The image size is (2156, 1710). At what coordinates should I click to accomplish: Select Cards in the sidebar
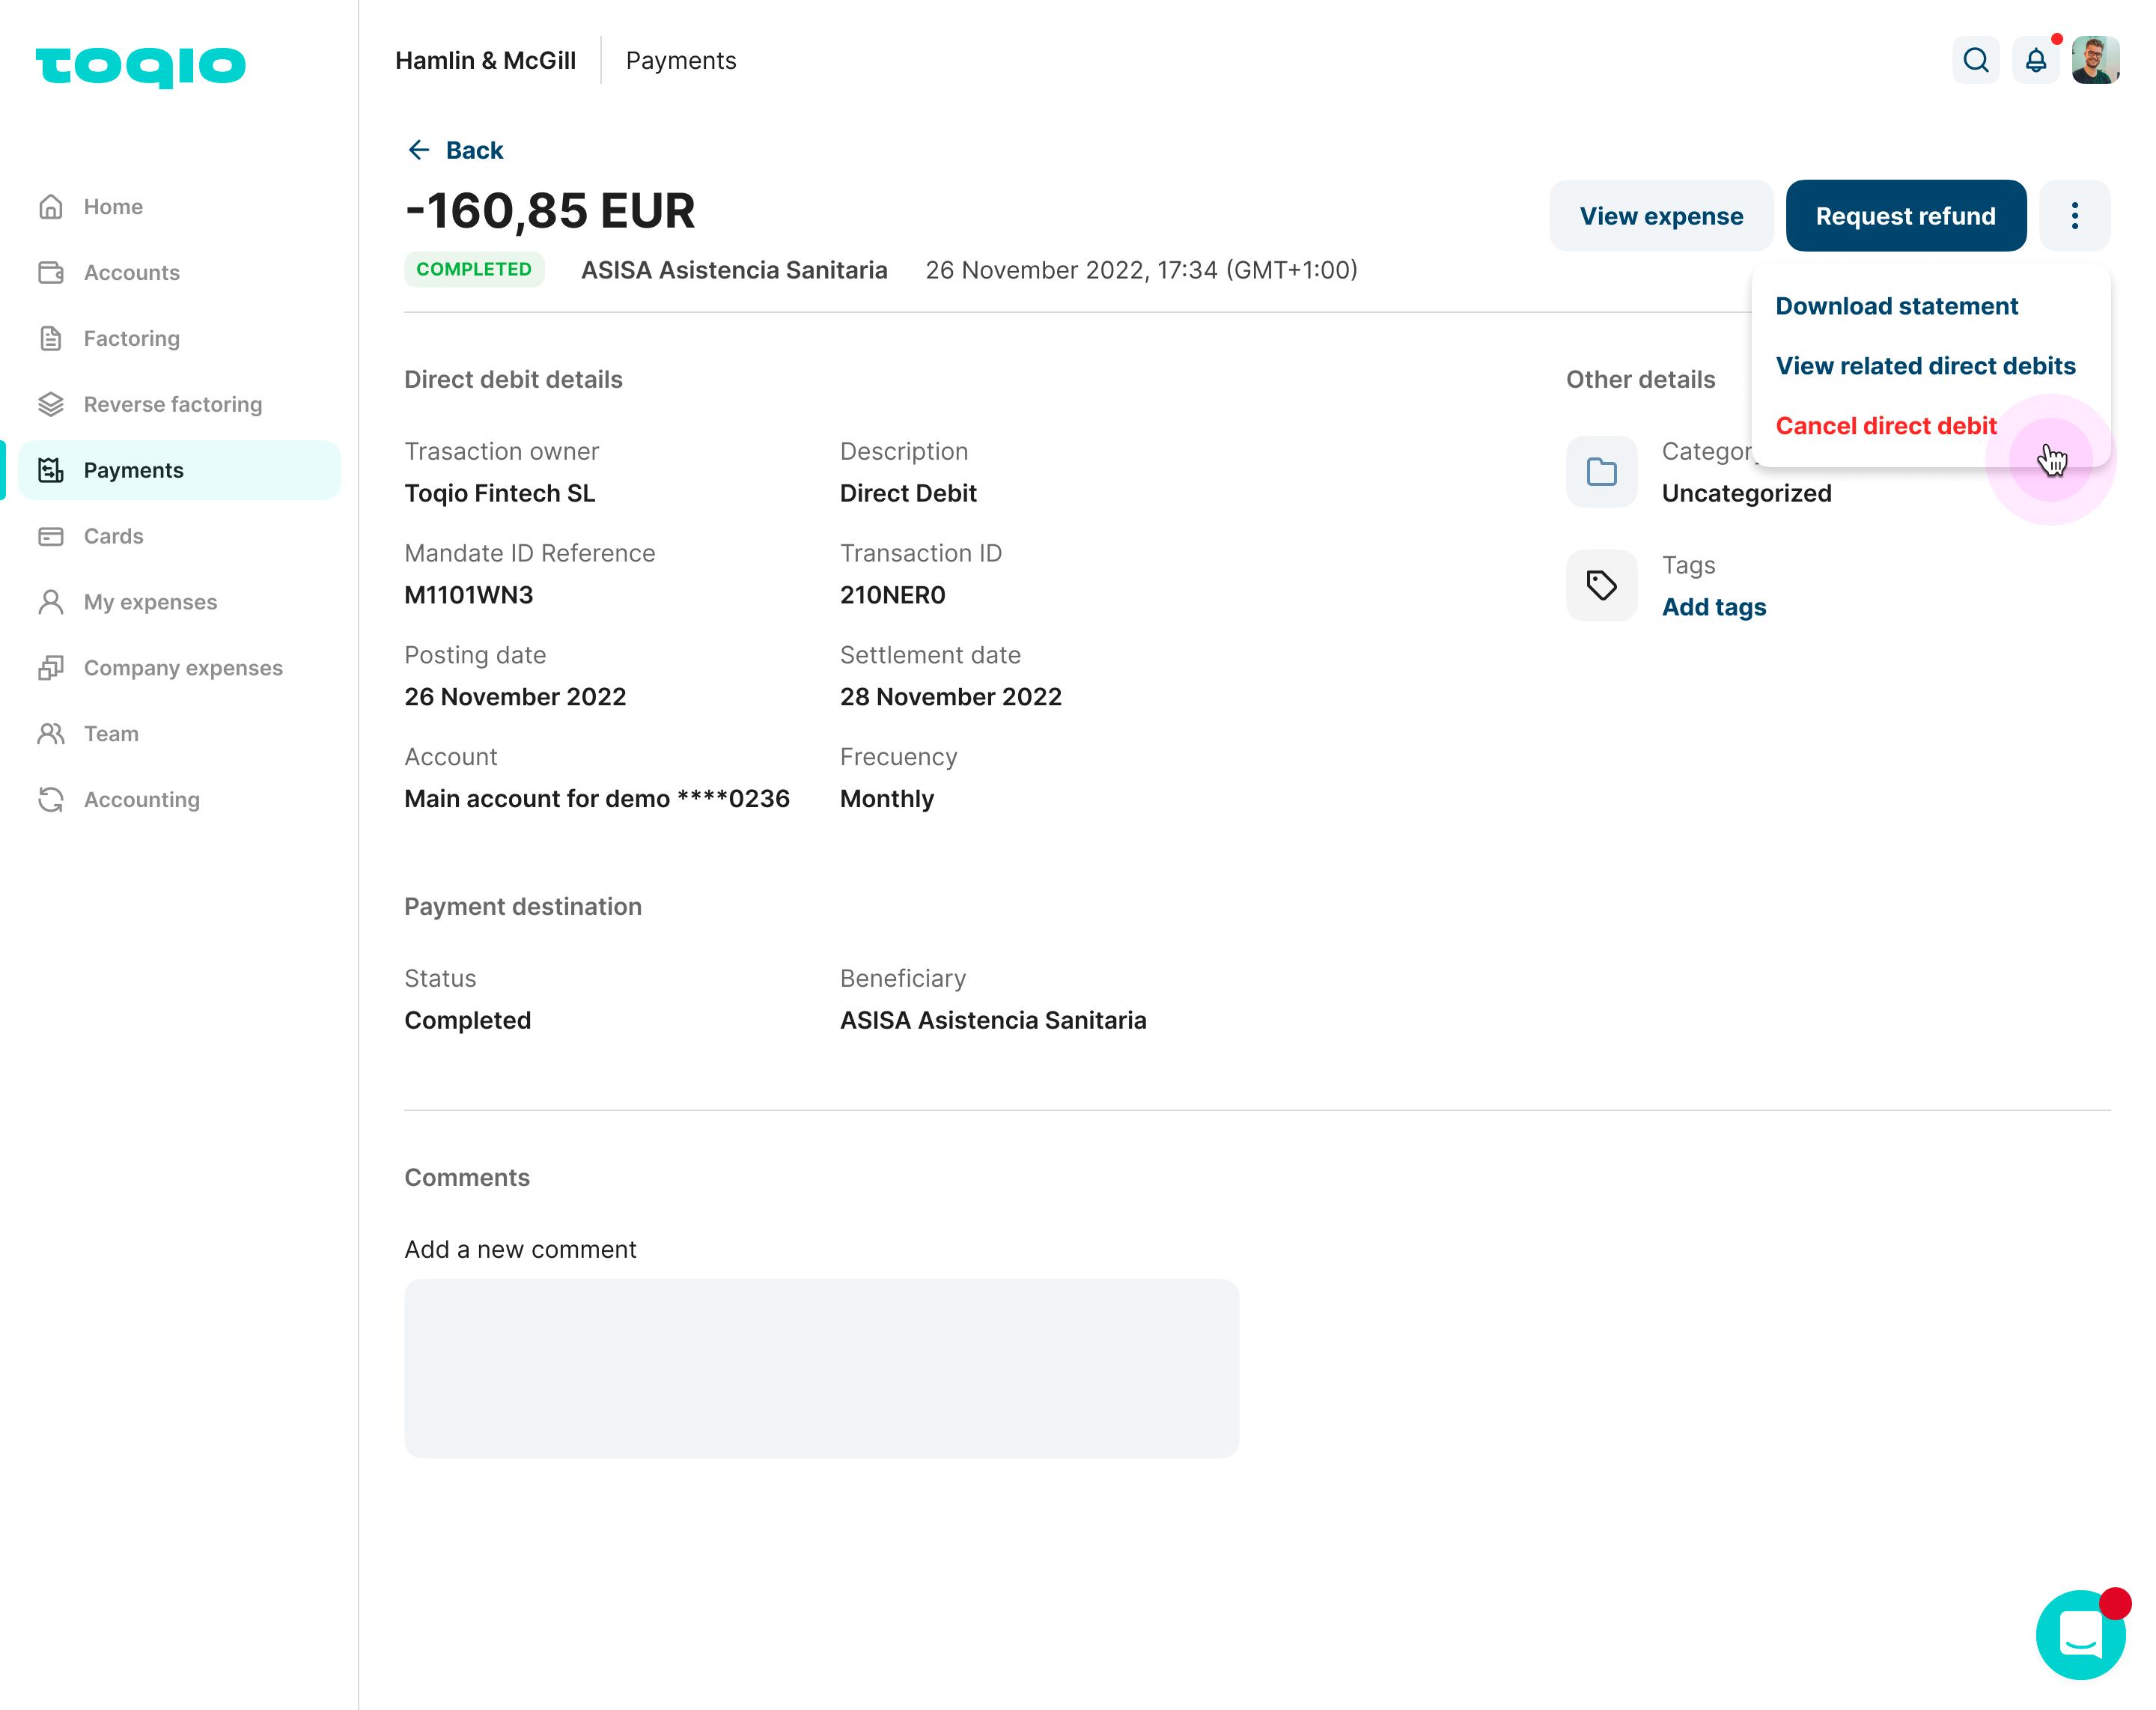pyautogui.click(x=113, y=537)
